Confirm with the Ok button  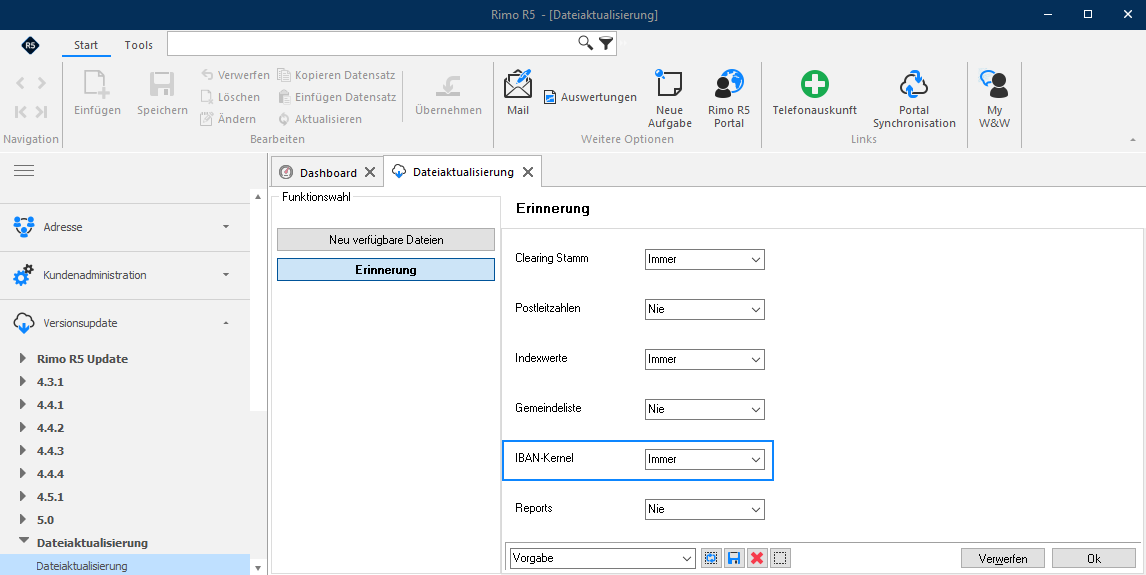click(1094, 559)
